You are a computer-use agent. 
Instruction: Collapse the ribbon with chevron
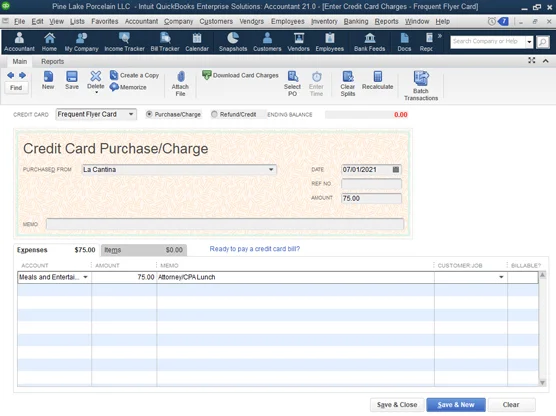545,61
